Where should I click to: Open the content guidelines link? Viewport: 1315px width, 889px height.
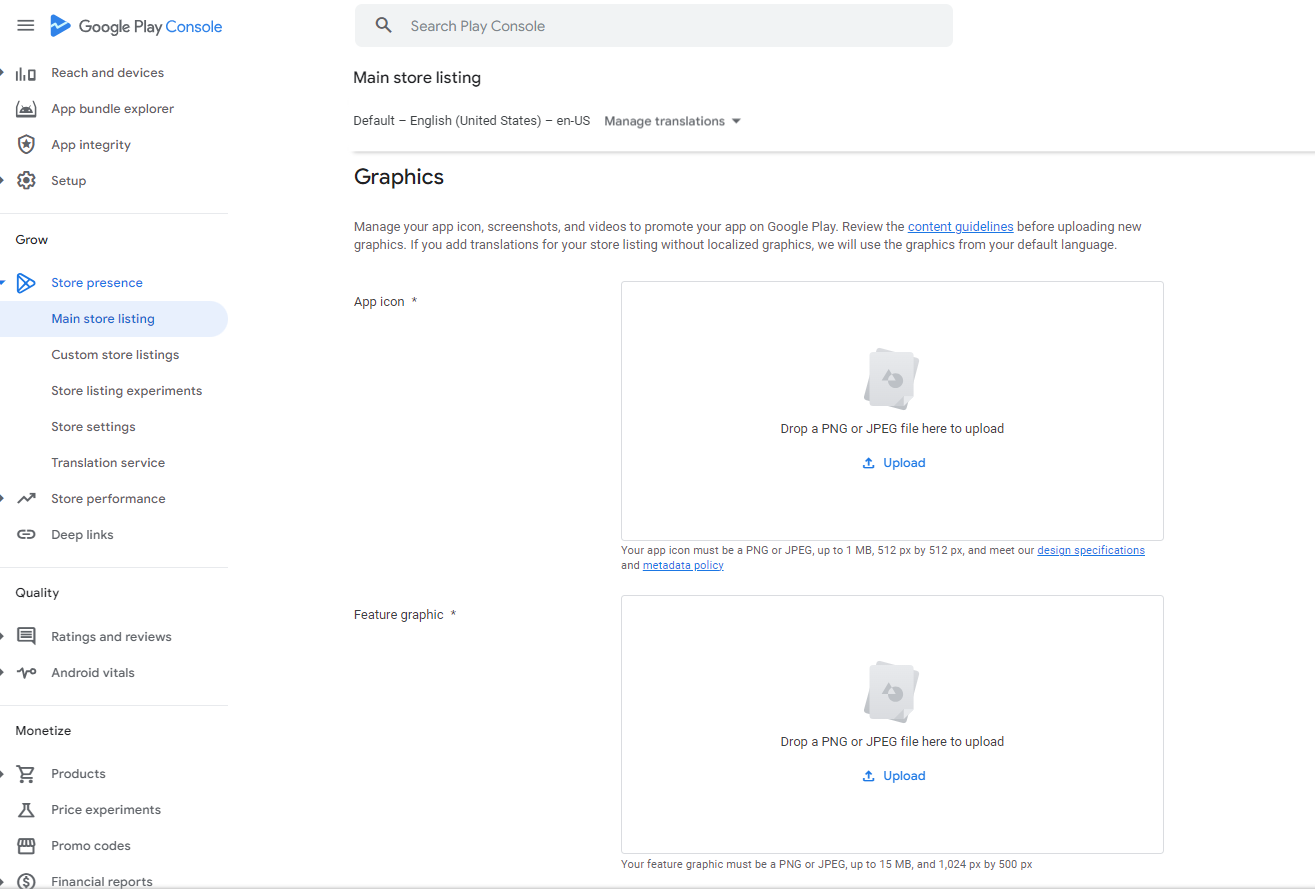(x=960, y=226)
